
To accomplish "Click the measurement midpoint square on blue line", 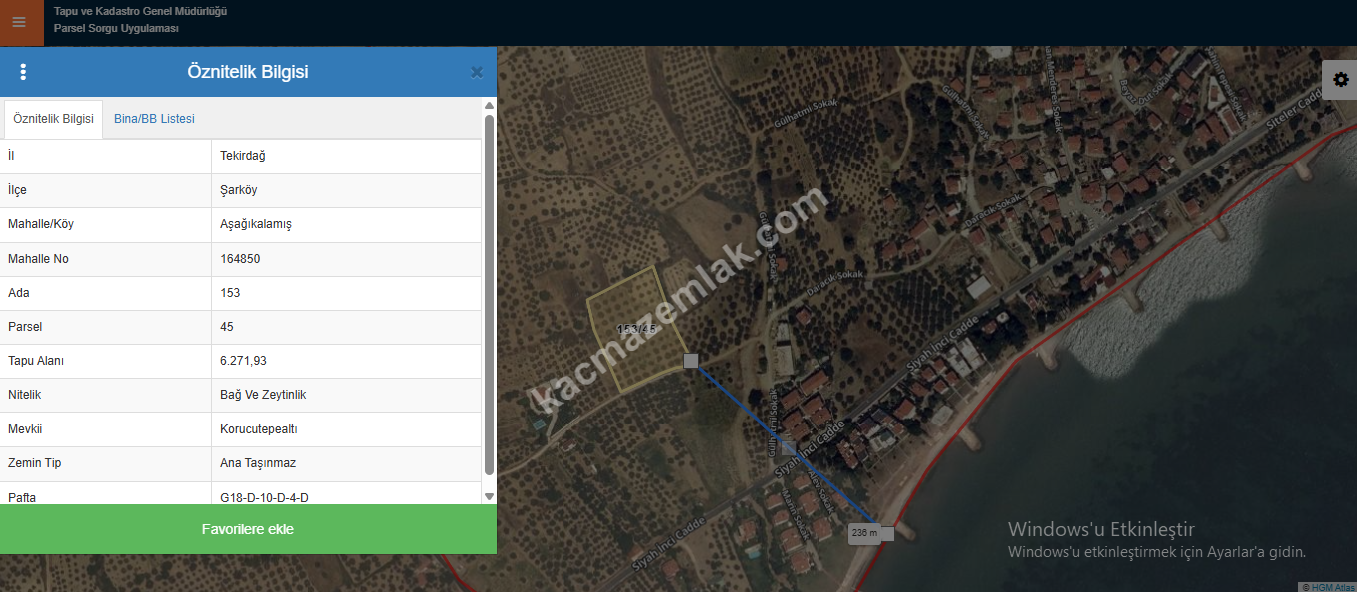I will (x=789, y=448).
